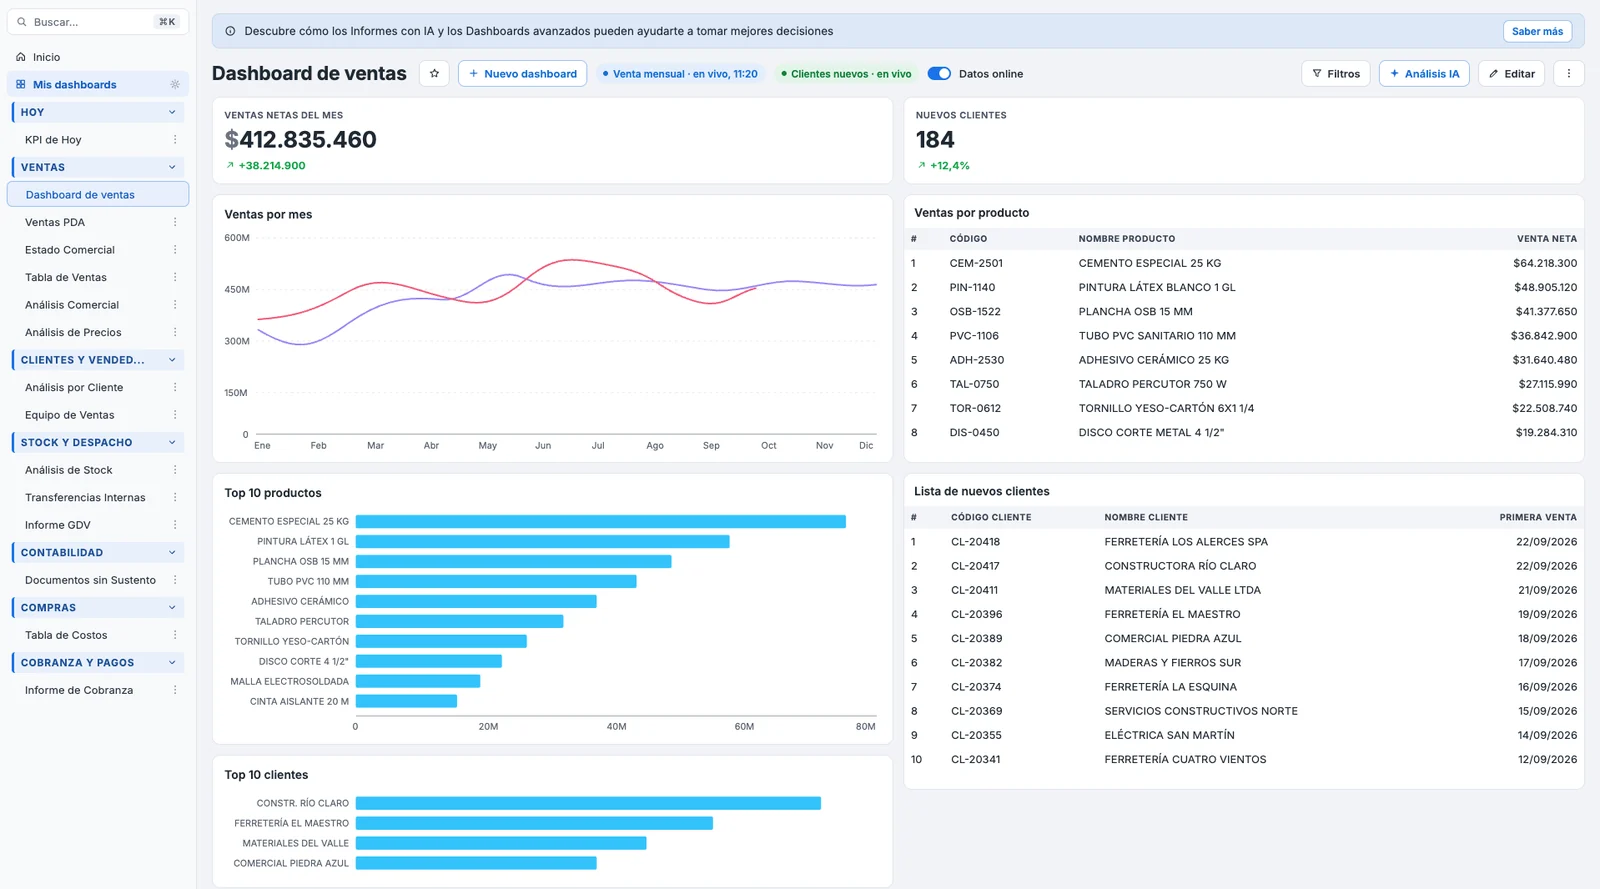
Task: Open options dots for KPI de Hoy
Action: click(x=175, y=140)
